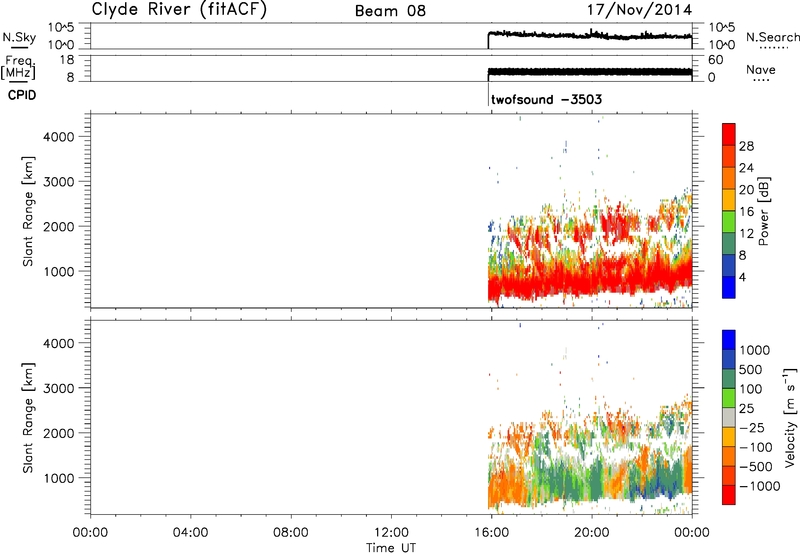Click the 'N.Search' legend label

(773, 37)
